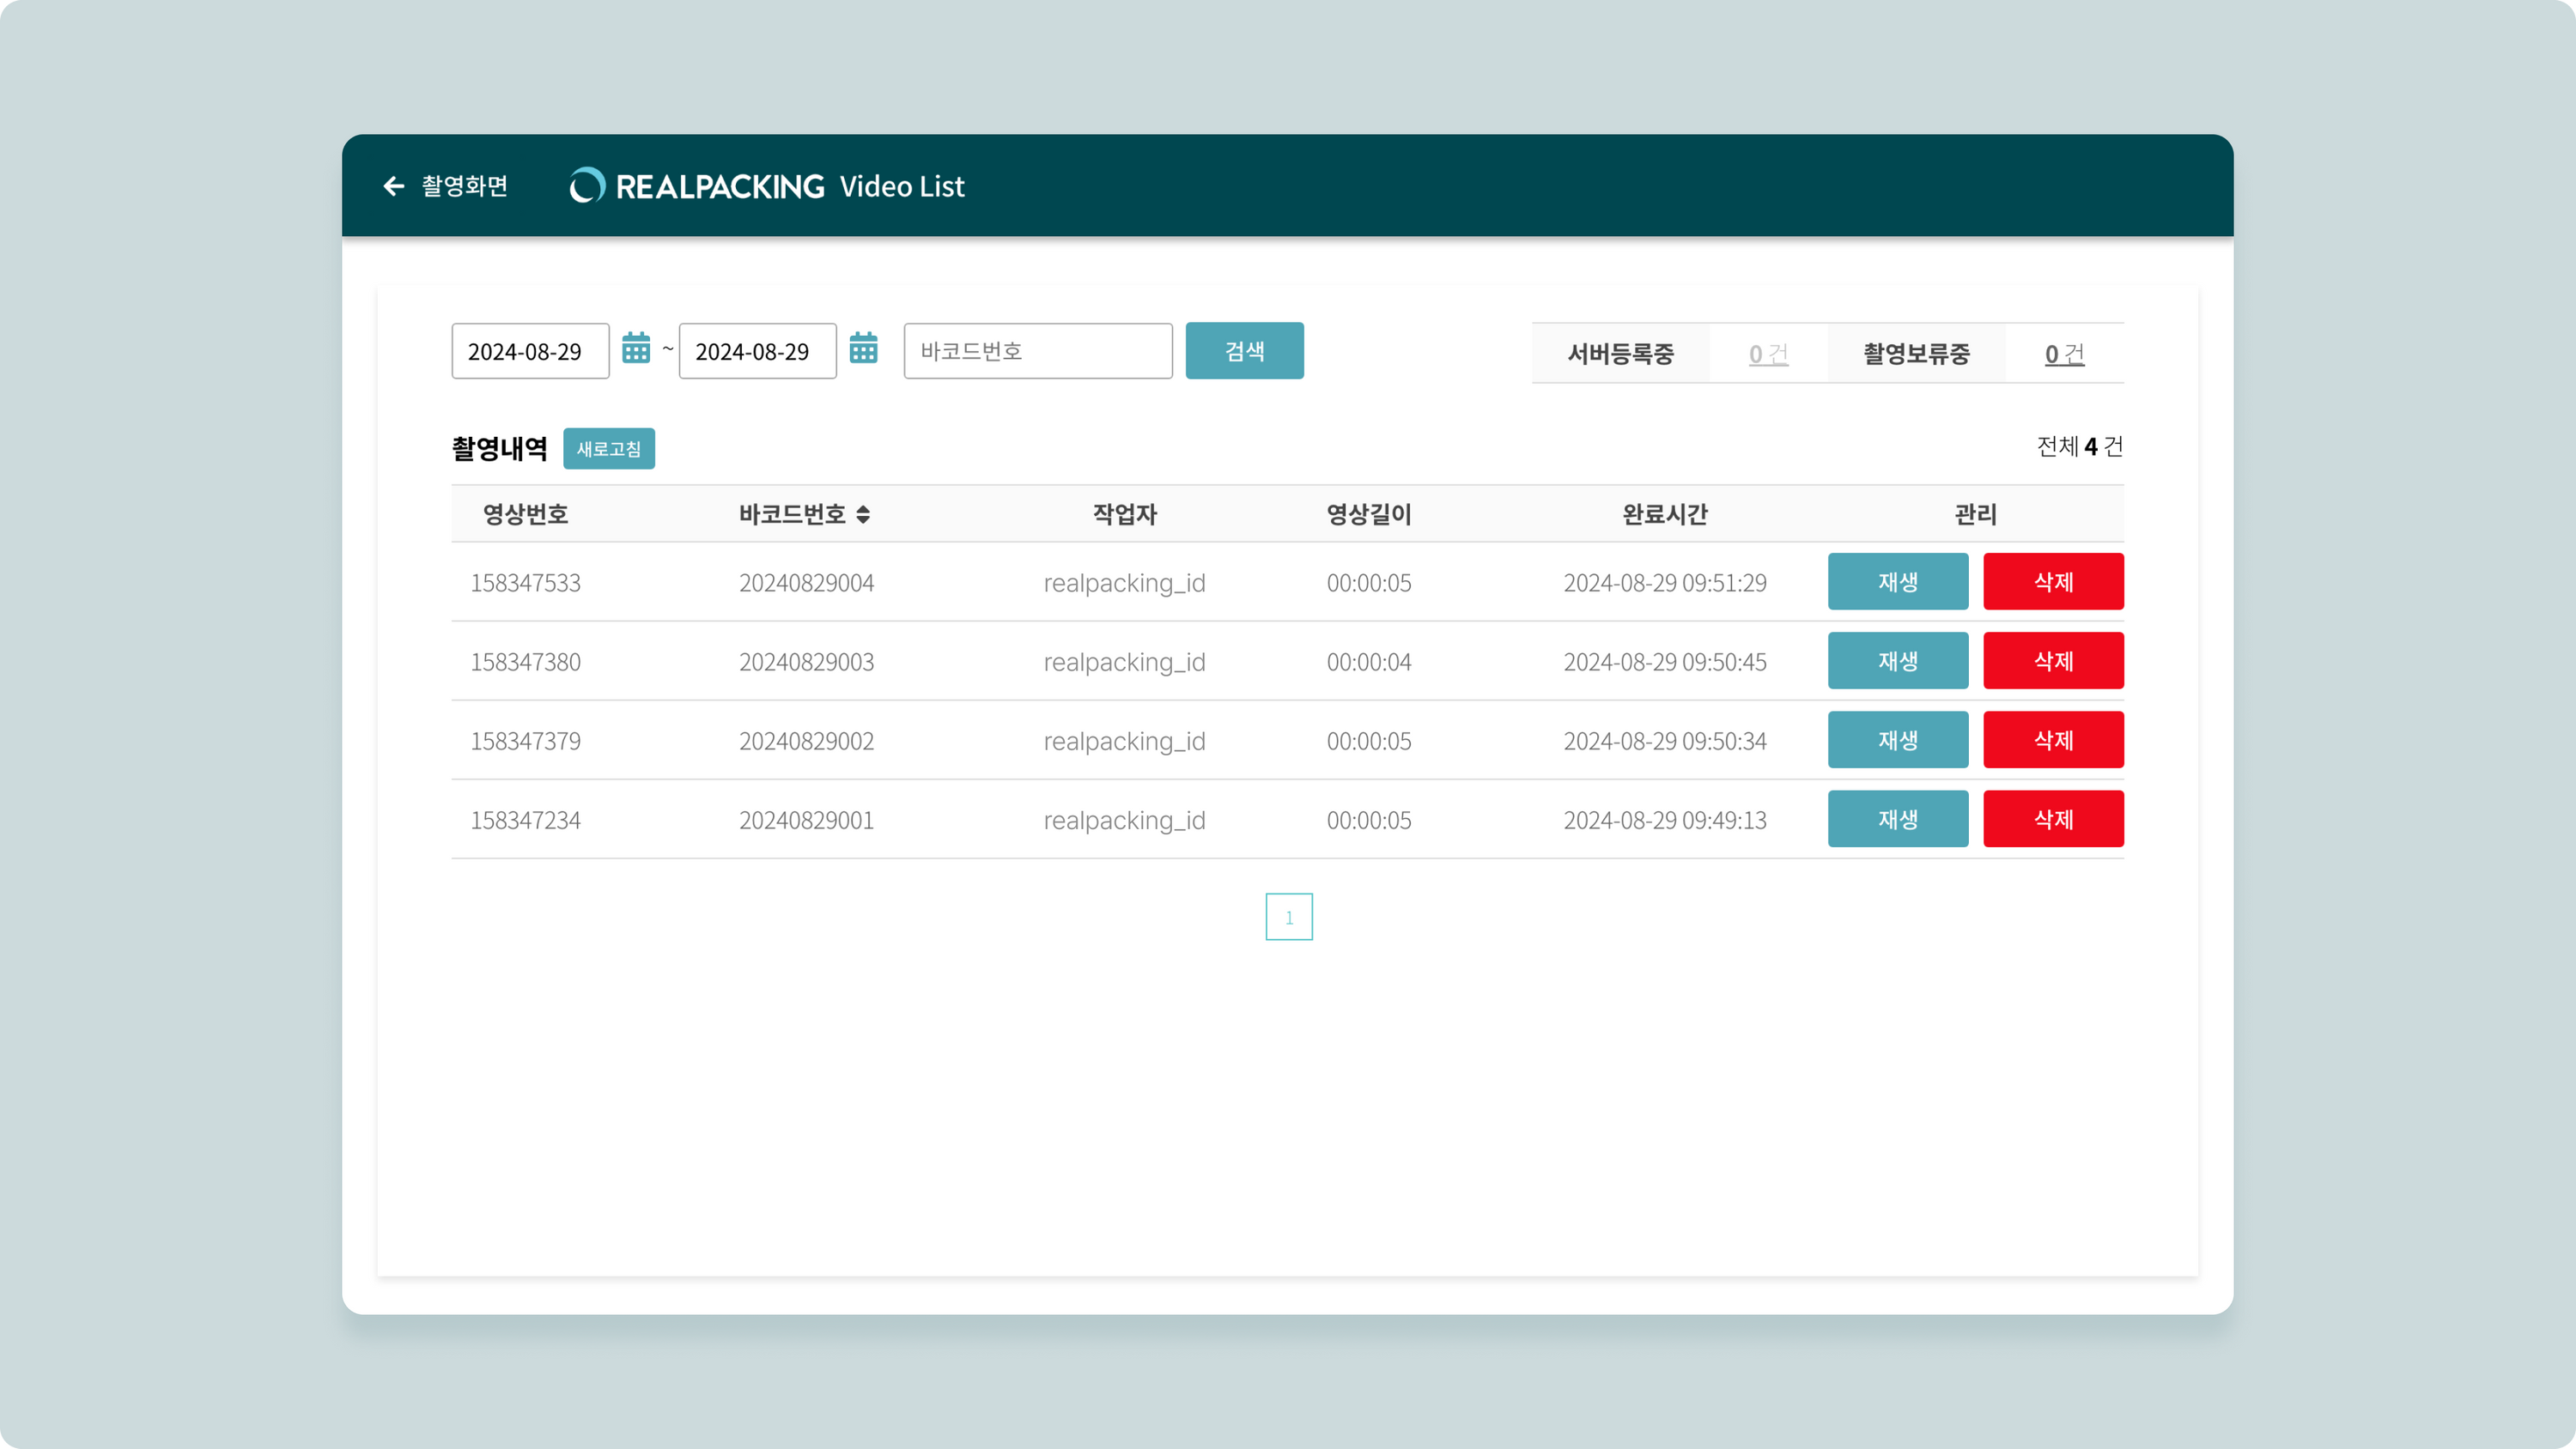
Task: Play video with barcode 20240829003
Action: (x=1897, y=661)
